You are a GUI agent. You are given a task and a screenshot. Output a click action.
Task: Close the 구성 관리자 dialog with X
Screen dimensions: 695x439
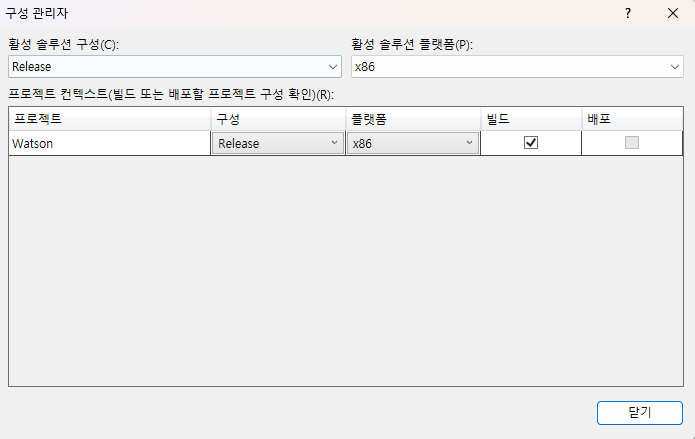(672, 13)
